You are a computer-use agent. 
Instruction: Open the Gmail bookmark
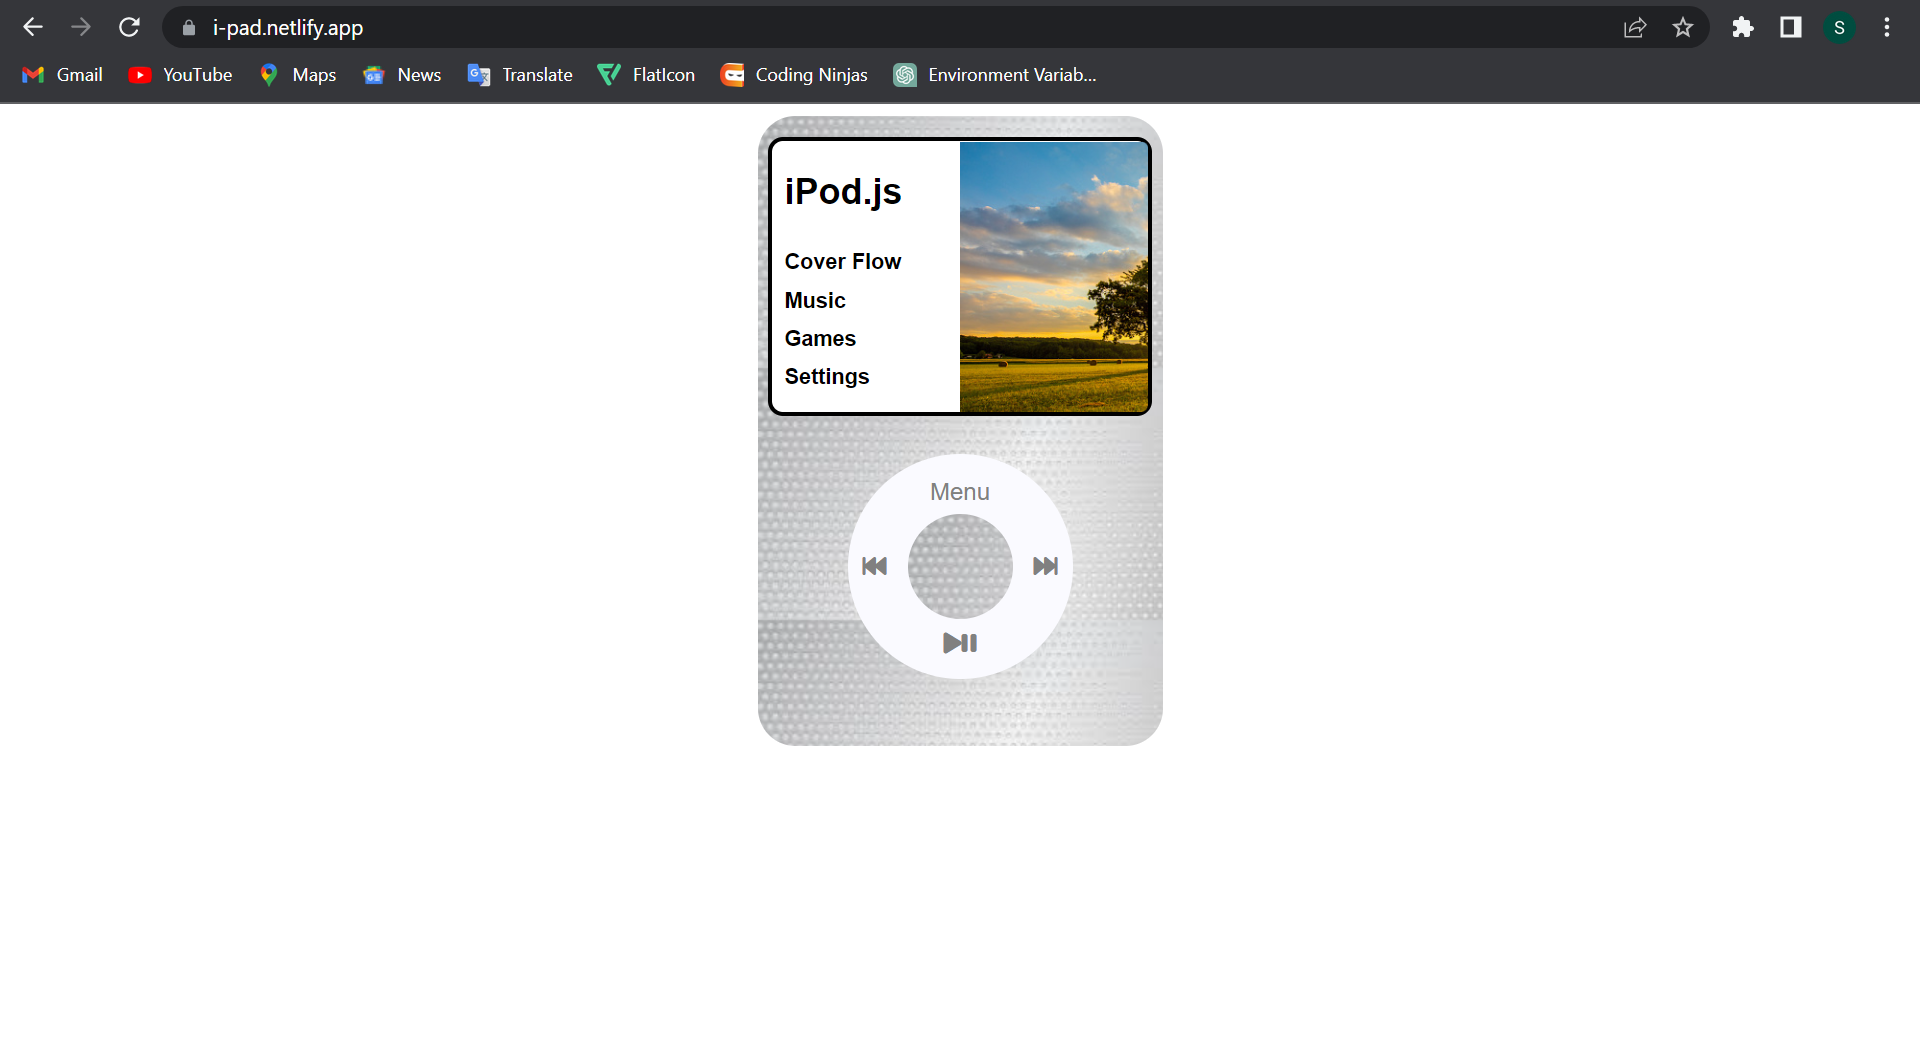point(62,75)
